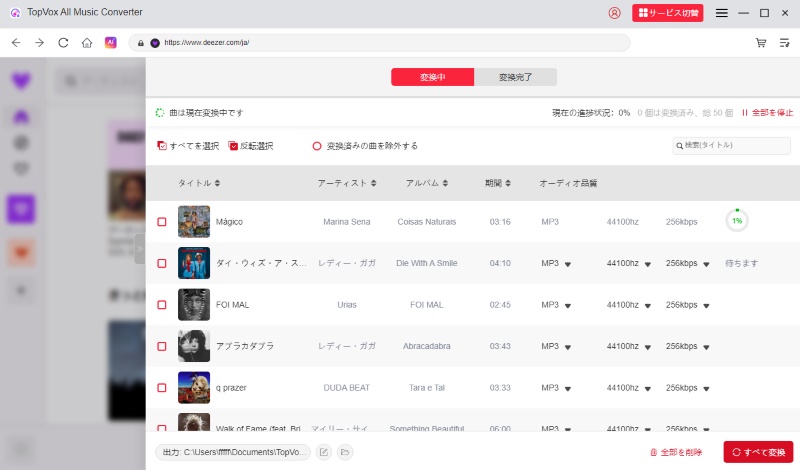Check the q prazer row checkbox
This screenshot has height=470, width=800.
click(x=162, y=388)
